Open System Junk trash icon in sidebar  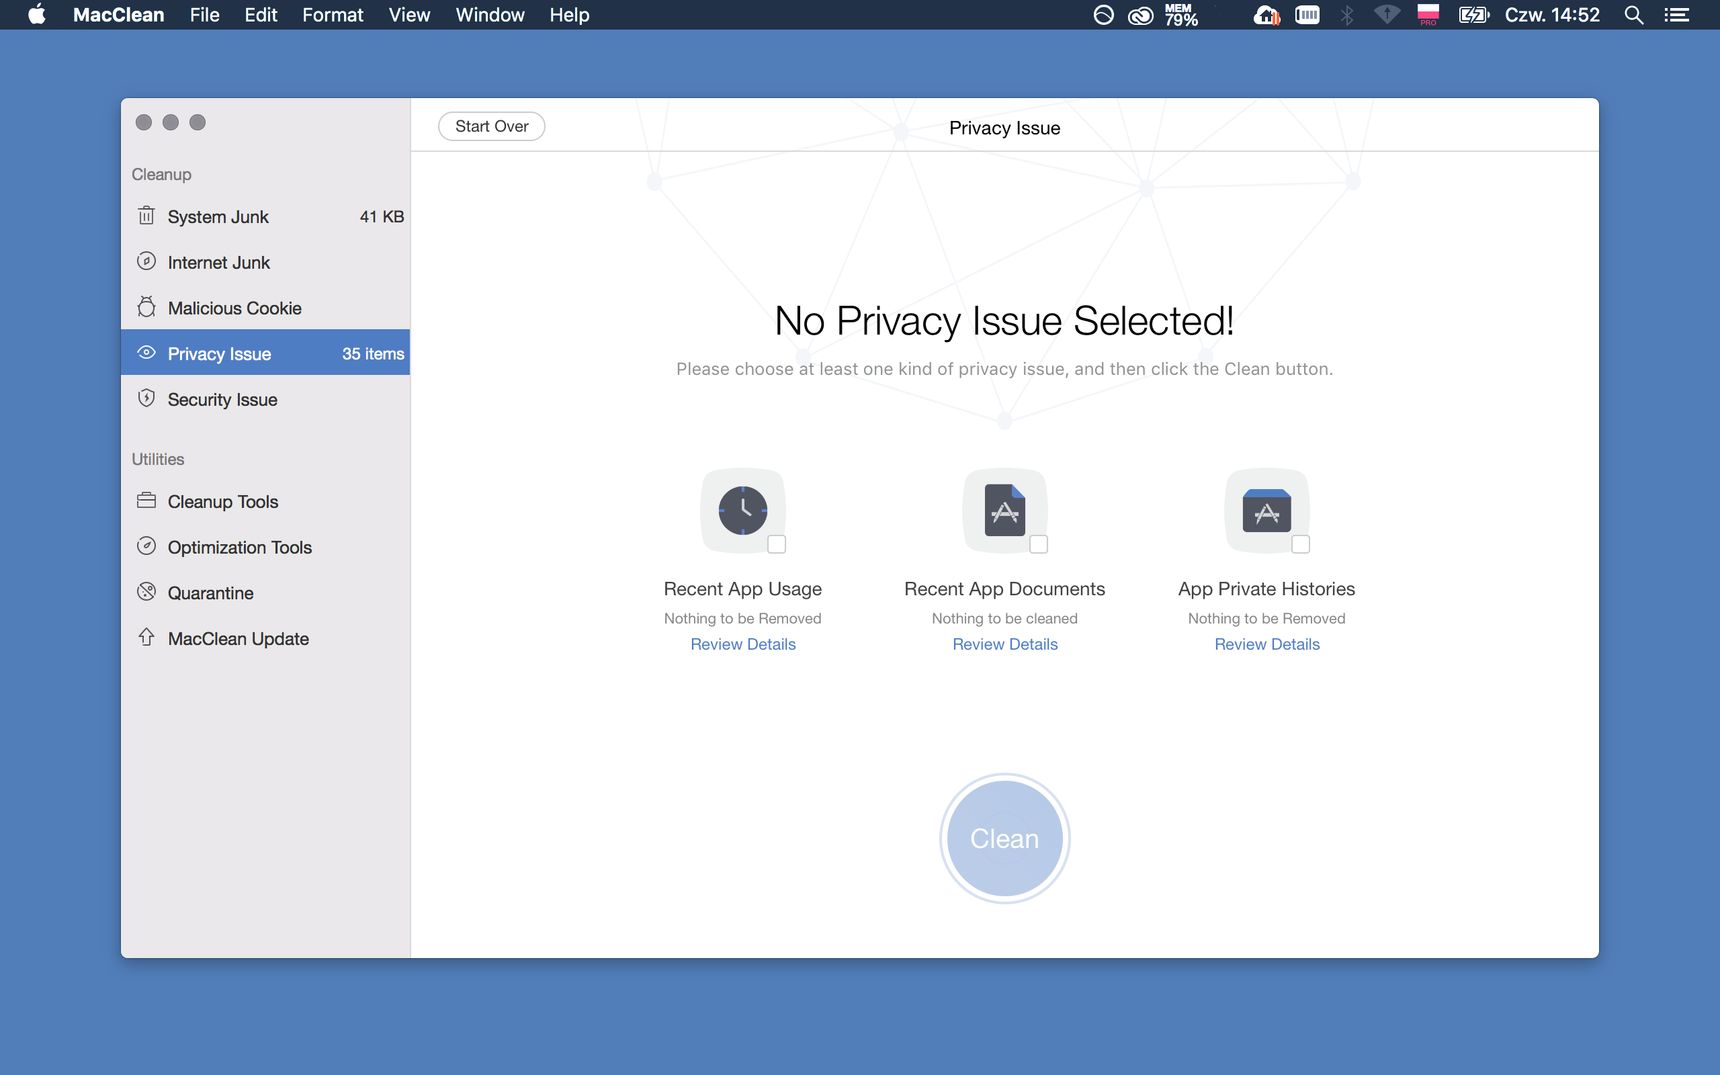pos(146,216)
